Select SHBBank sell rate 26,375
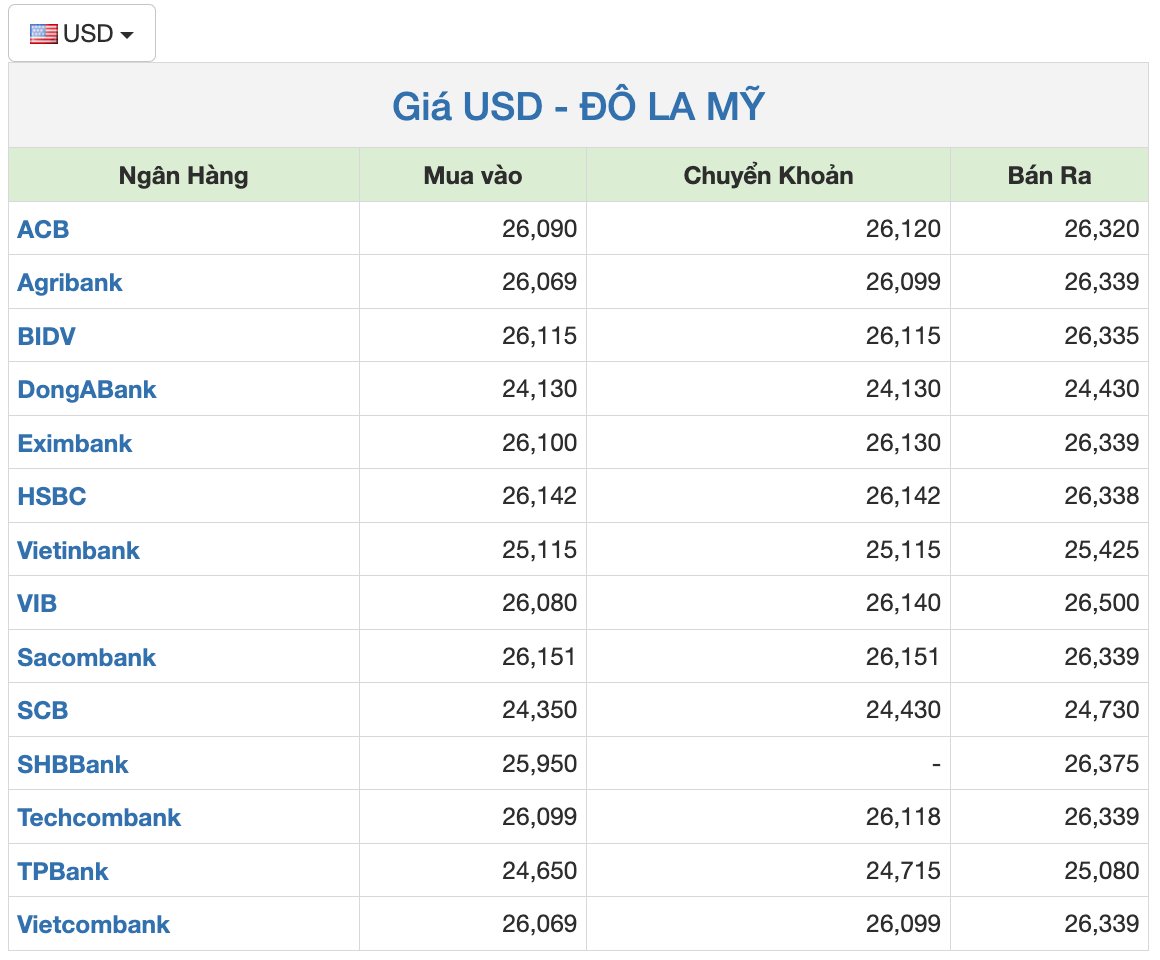This screenshot has height=960, width=1160. (x=1102, y=764)
